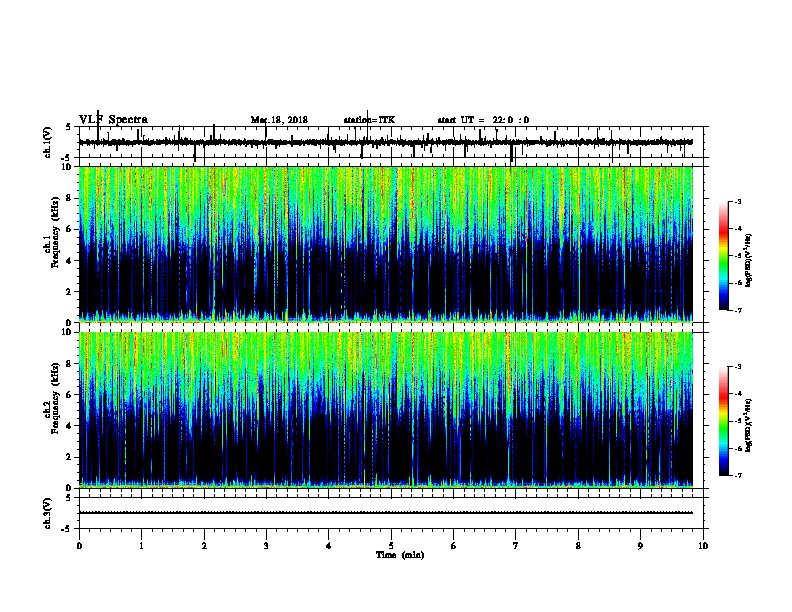792x612 pixels.
Task: Click the time axis tick label "6"
Action: click(x=454, y=545)
